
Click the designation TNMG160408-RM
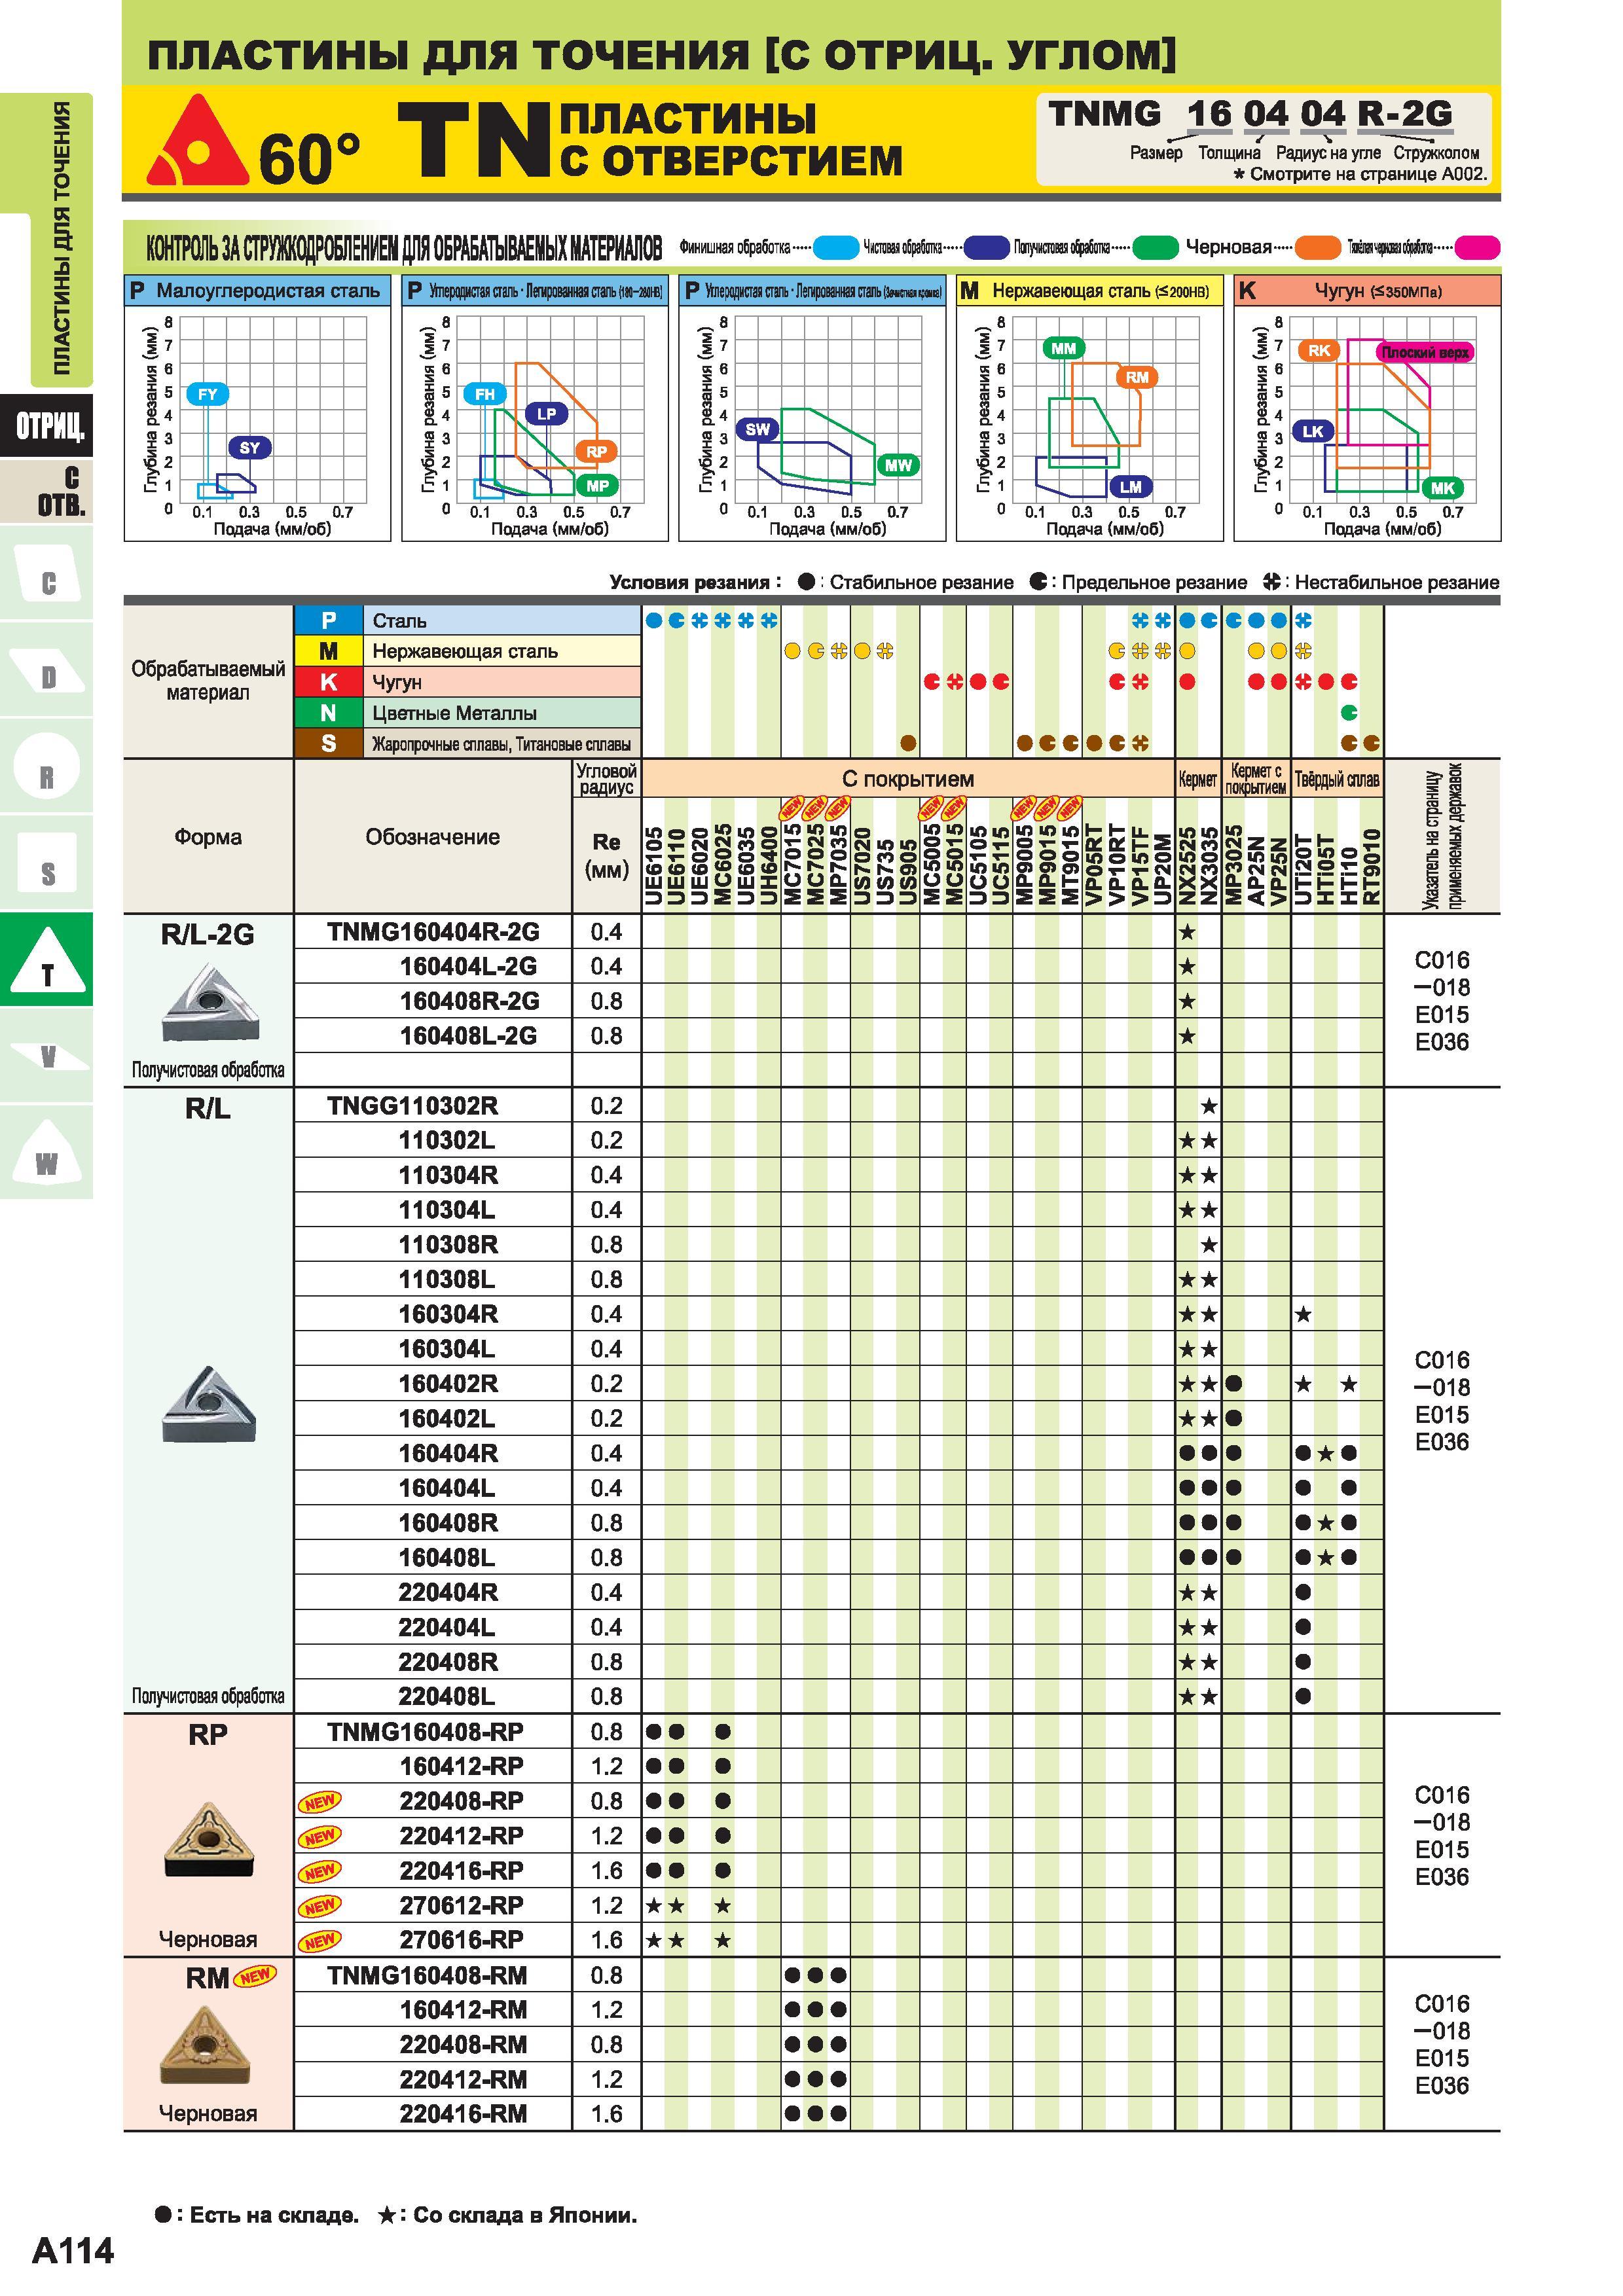click(x=427, y=1976)
